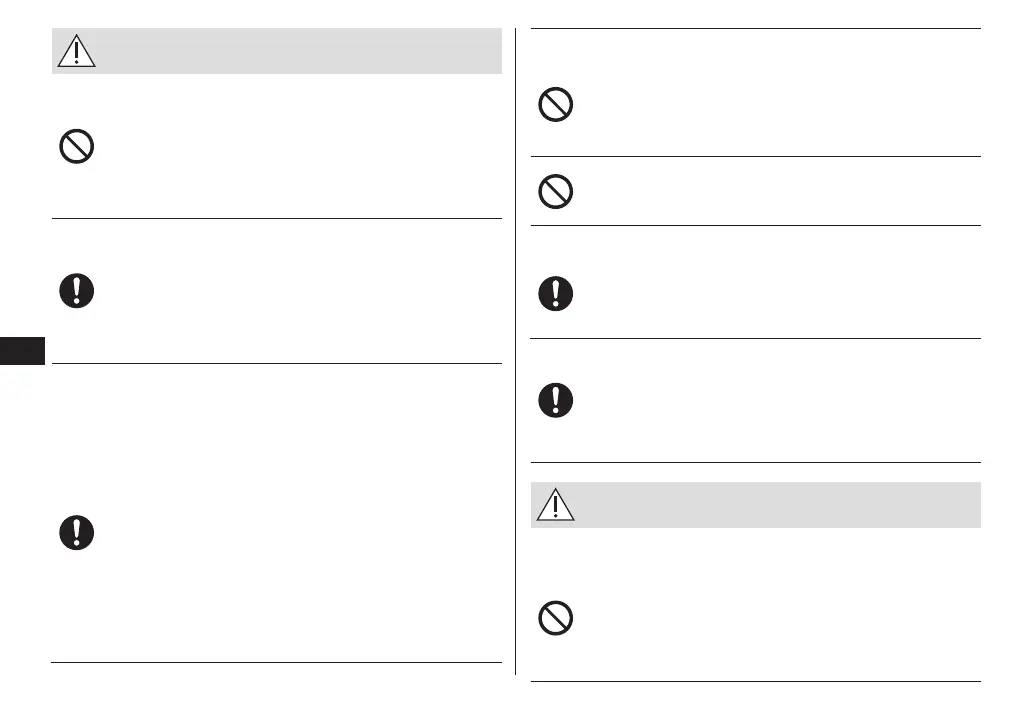
Task: Click the vertical divider between the two columns
Action: point(516,350)
